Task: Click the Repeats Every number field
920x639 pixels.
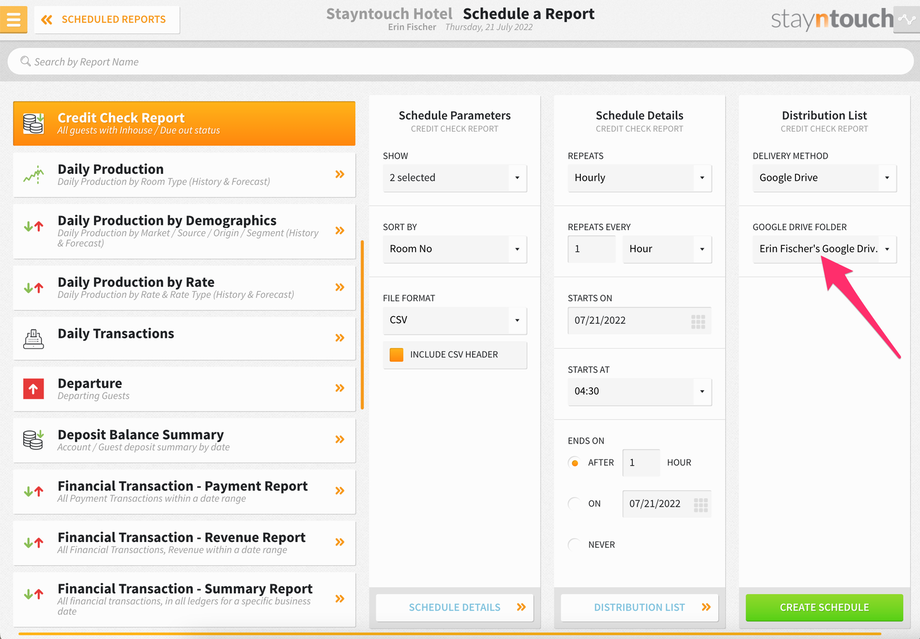Action: pos(591,249)
